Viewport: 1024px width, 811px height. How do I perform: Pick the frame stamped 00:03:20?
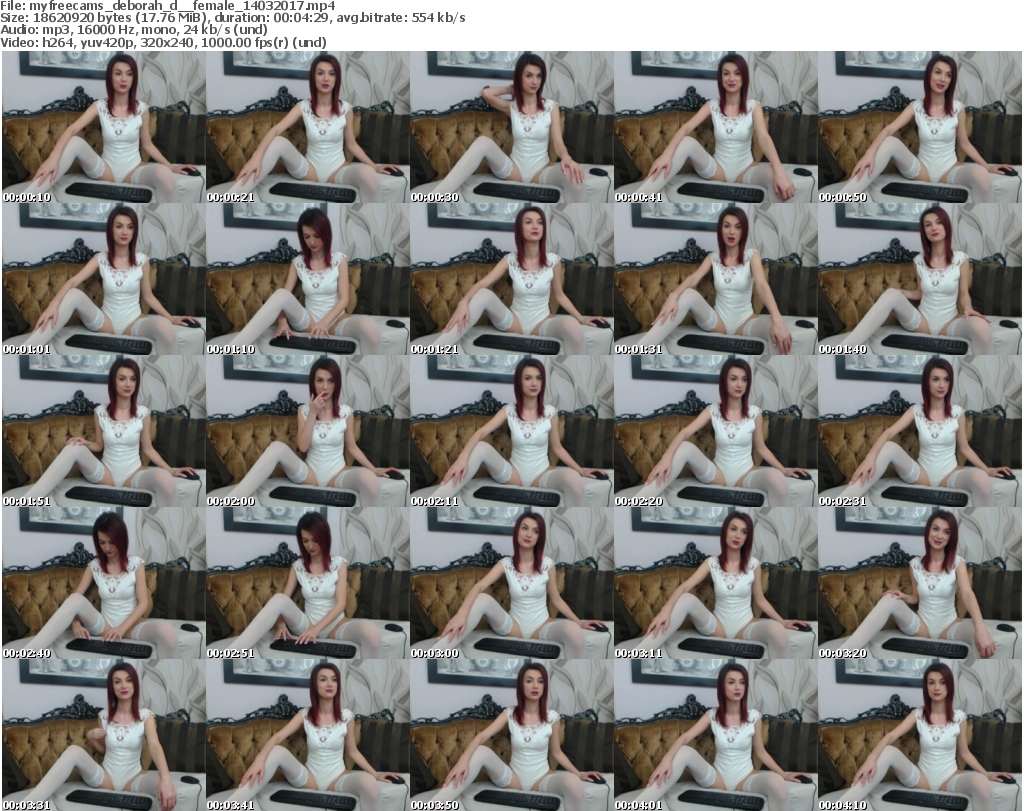point(920,584)
